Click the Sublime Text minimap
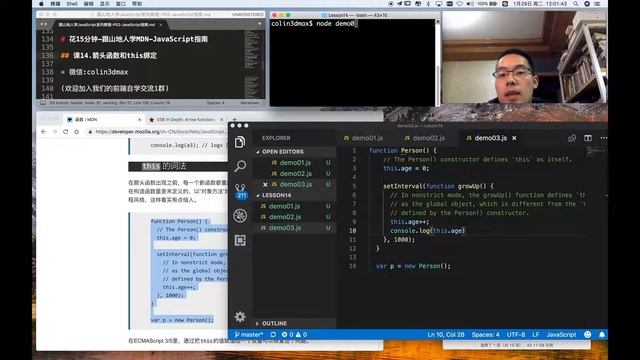Viewport: 640px width, 360px height. tap(251, 63)
